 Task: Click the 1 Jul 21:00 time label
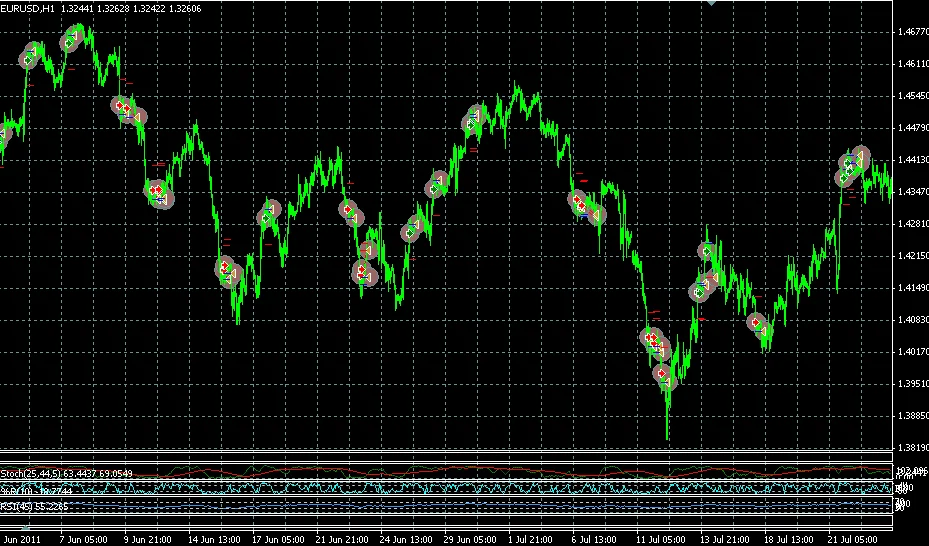point(531,539)
